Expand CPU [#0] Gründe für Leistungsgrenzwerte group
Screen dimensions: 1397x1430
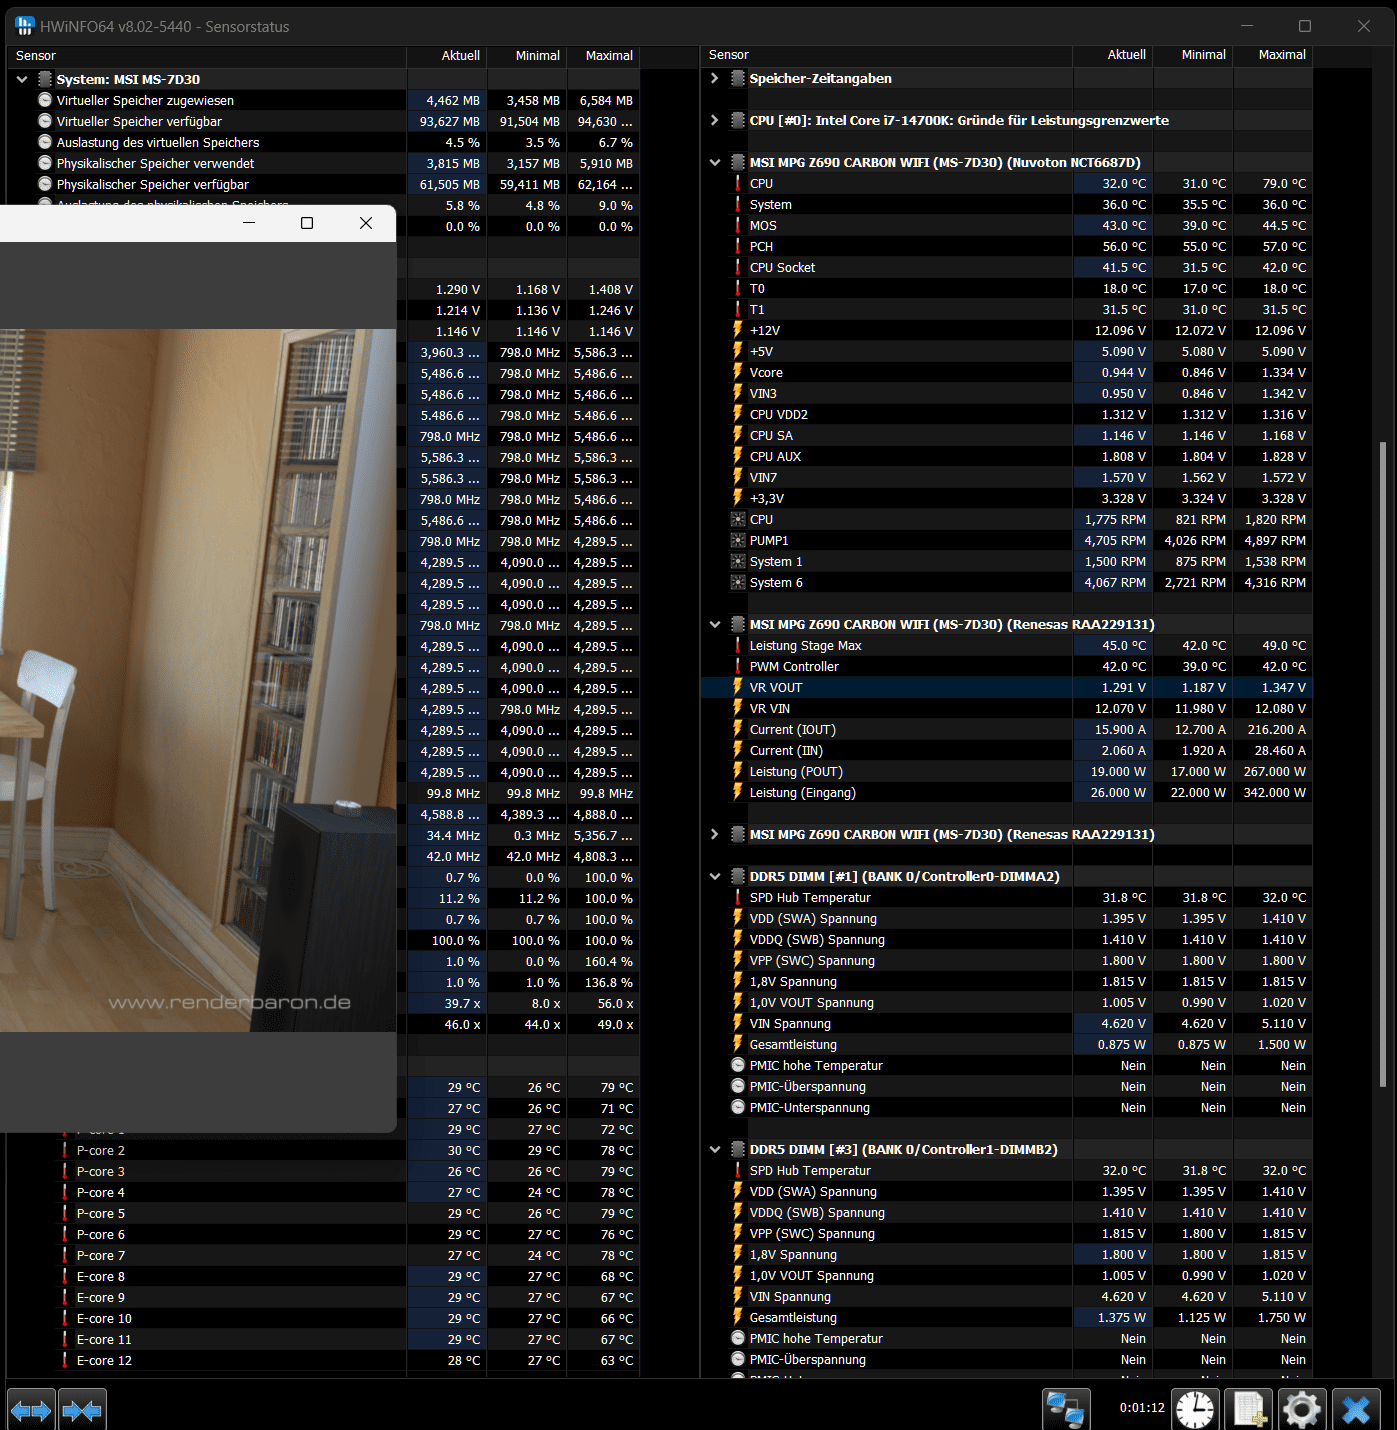click(714, 120)
